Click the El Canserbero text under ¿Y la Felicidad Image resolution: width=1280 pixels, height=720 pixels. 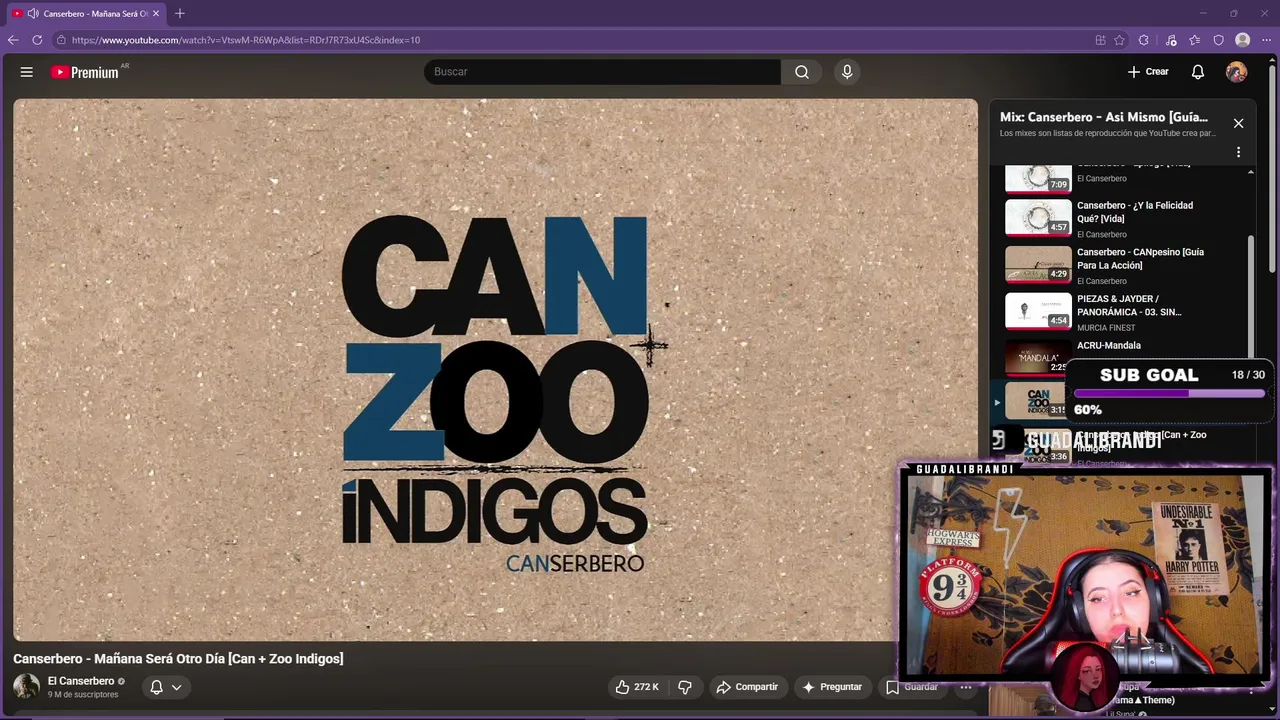pyautogui.click(x=1102, y=234)
